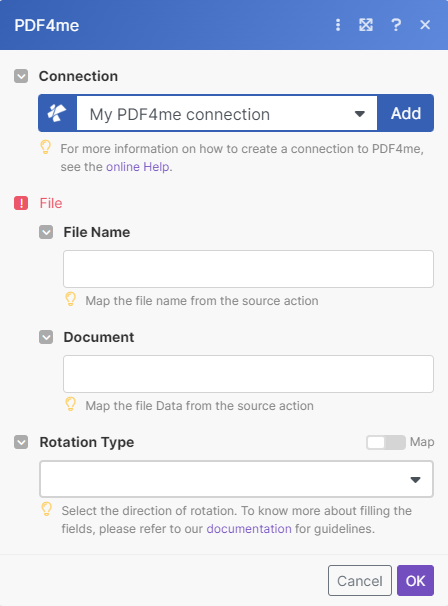Click the lightbulb hint under Connection

tap(46, 148)
